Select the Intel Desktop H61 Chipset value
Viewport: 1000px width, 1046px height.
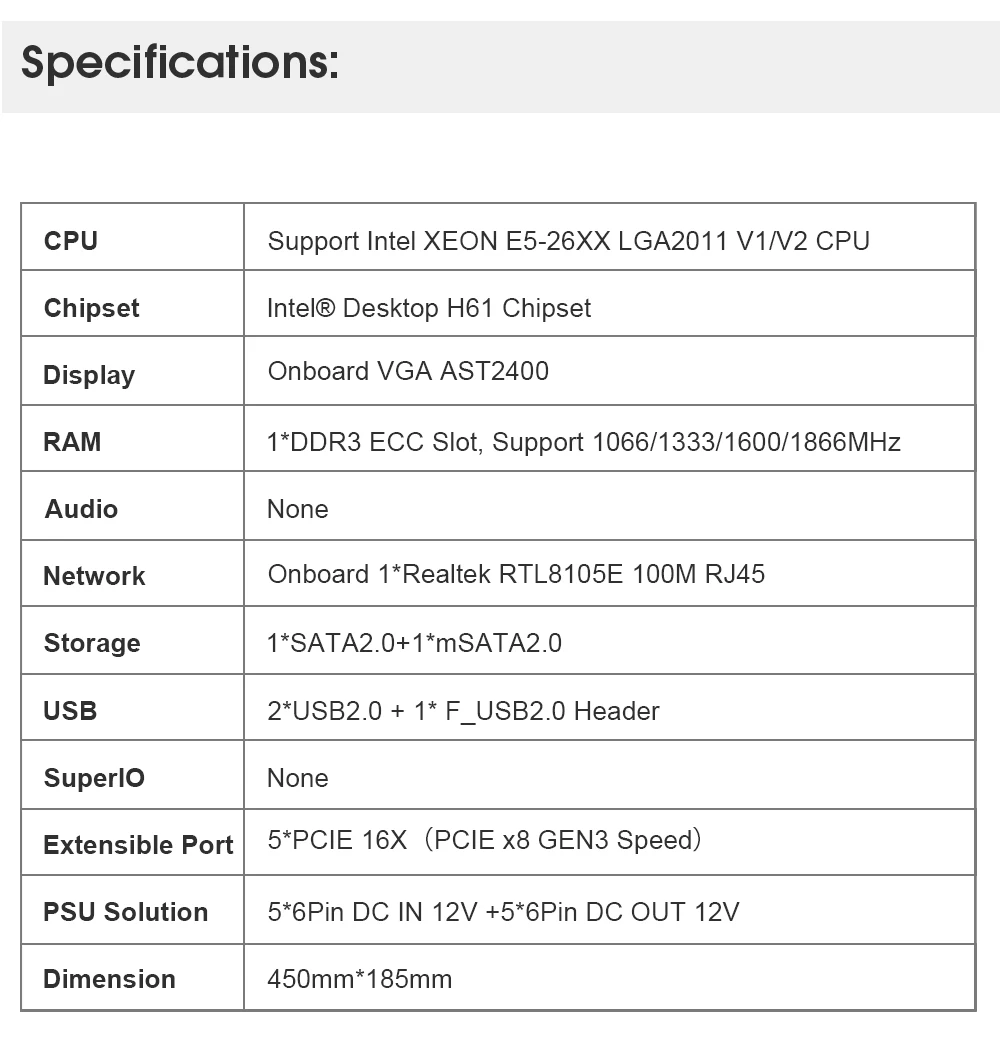[429, 308]
